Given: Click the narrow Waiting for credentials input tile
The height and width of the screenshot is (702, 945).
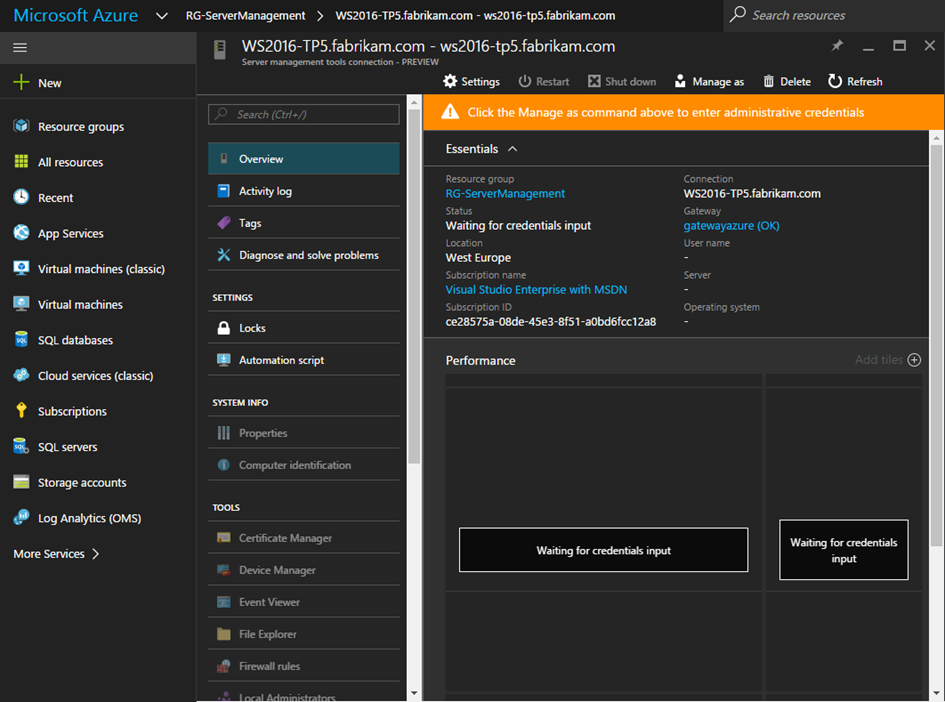Looking at the screenshot, I should pos(843,550).
